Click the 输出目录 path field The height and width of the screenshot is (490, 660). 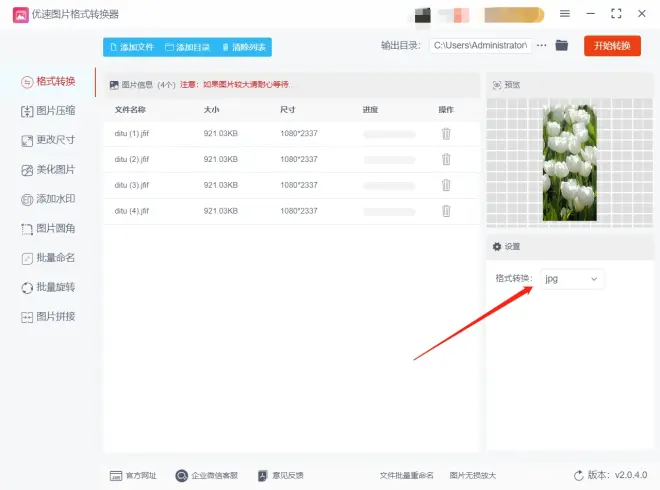click(480, 46)
